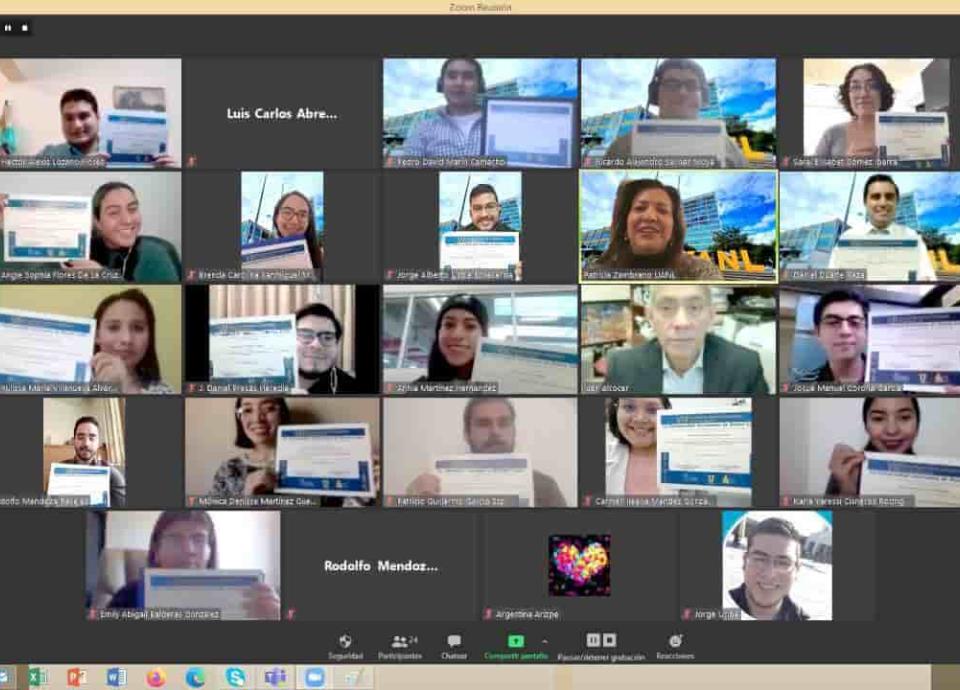Open Microsoft Teams from the taskbar
Viewport: 960px width, 690px height.
(275, 677)
